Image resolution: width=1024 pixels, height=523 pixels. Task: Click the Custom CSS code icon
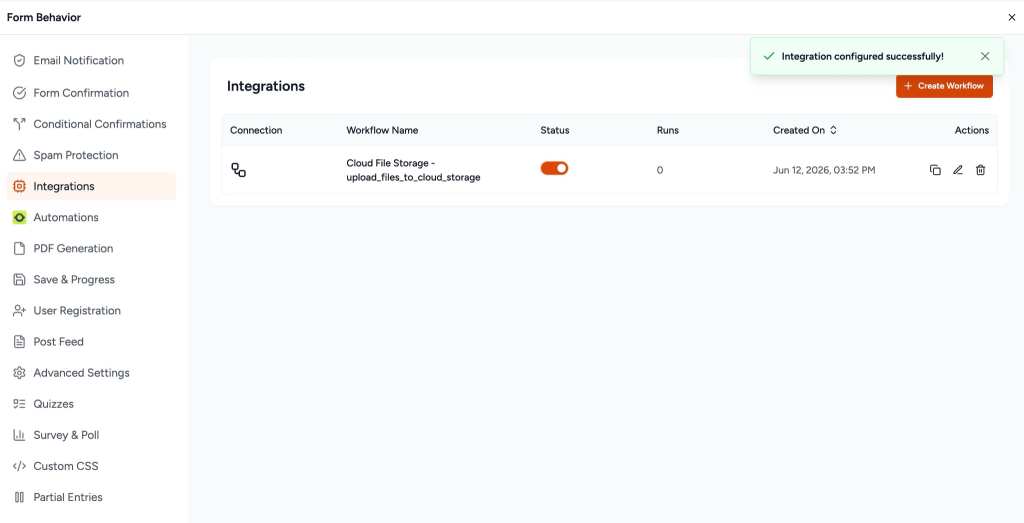(20, 466)
